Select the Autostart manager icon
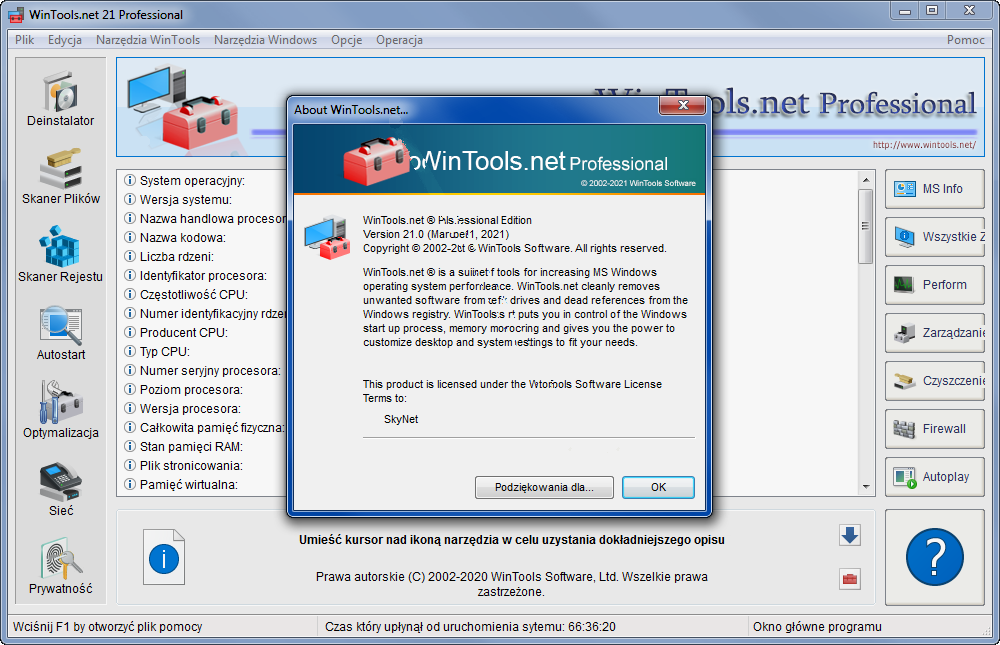The height and width of the screenshot is (645, 1000). pyautogui.click(x=61, y=332)
